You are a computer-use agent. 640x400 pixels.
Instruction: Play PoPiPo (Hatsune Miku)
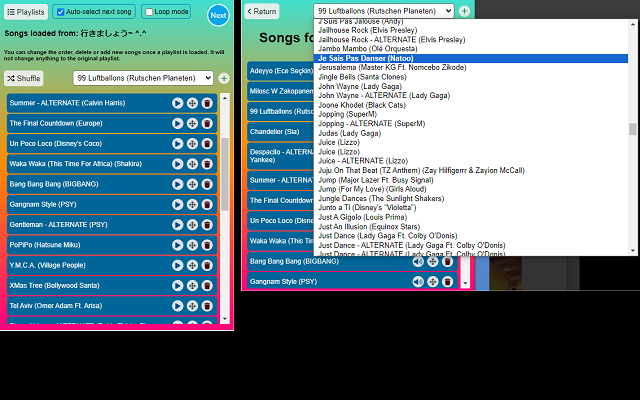[x=178, y=245]
